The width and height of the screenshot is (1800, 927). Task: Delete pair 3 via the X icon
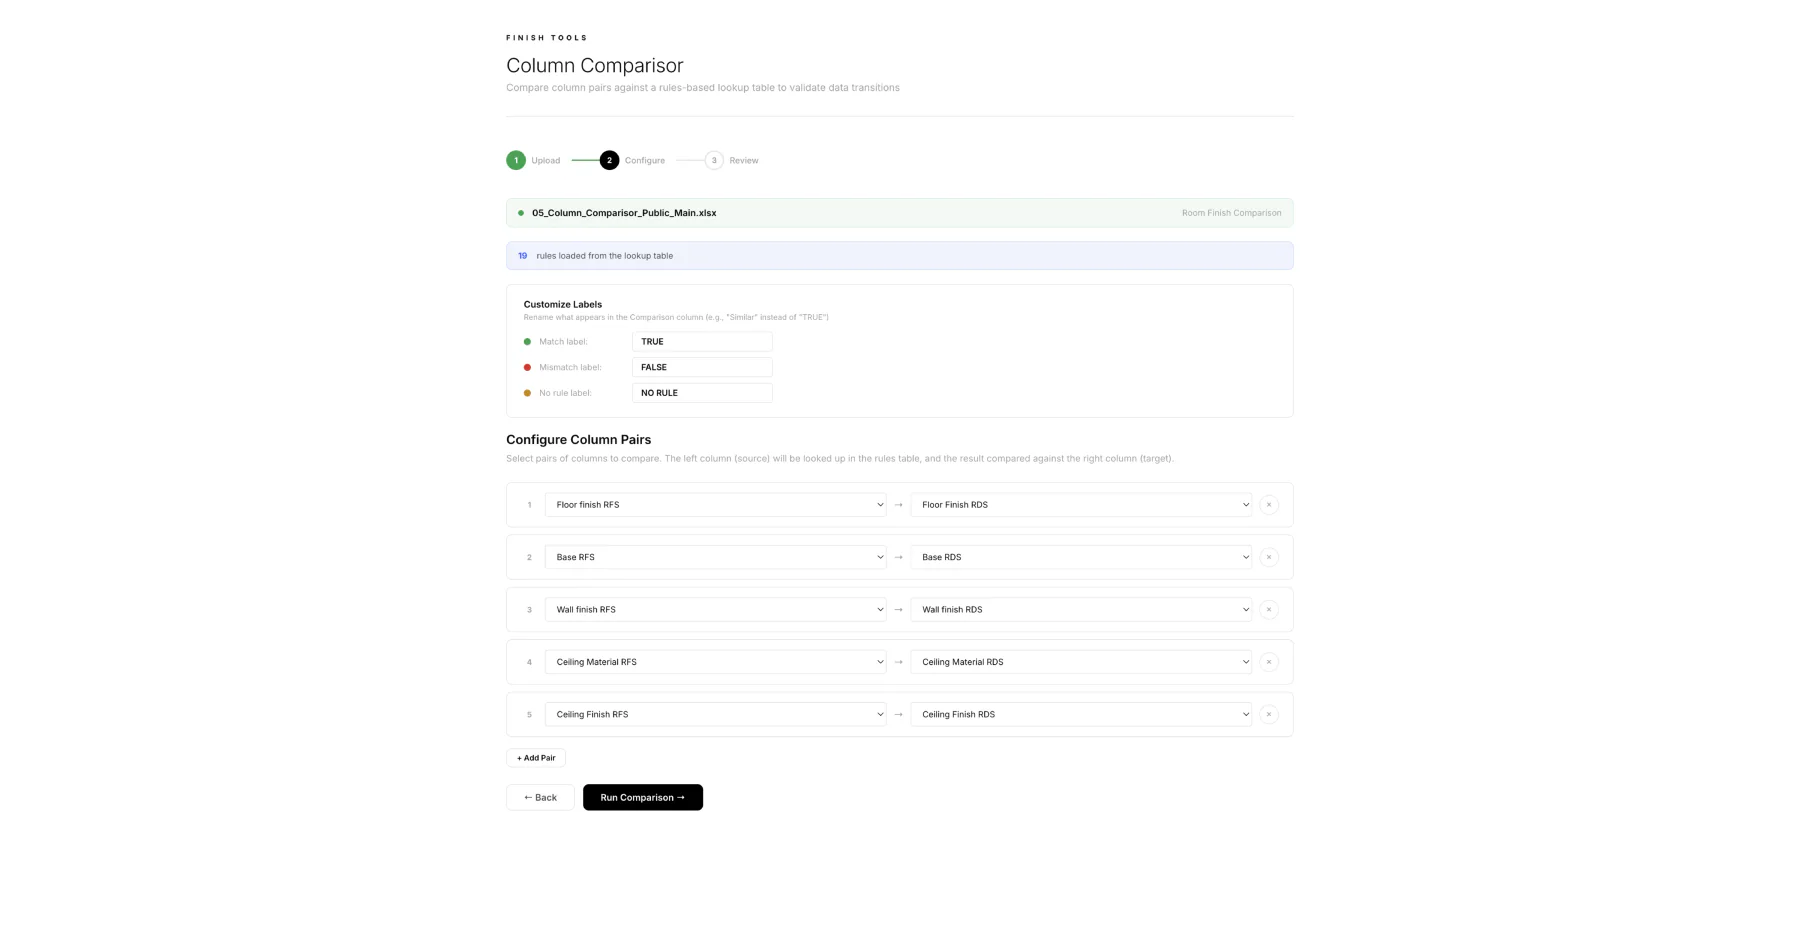pos(1269,609)
